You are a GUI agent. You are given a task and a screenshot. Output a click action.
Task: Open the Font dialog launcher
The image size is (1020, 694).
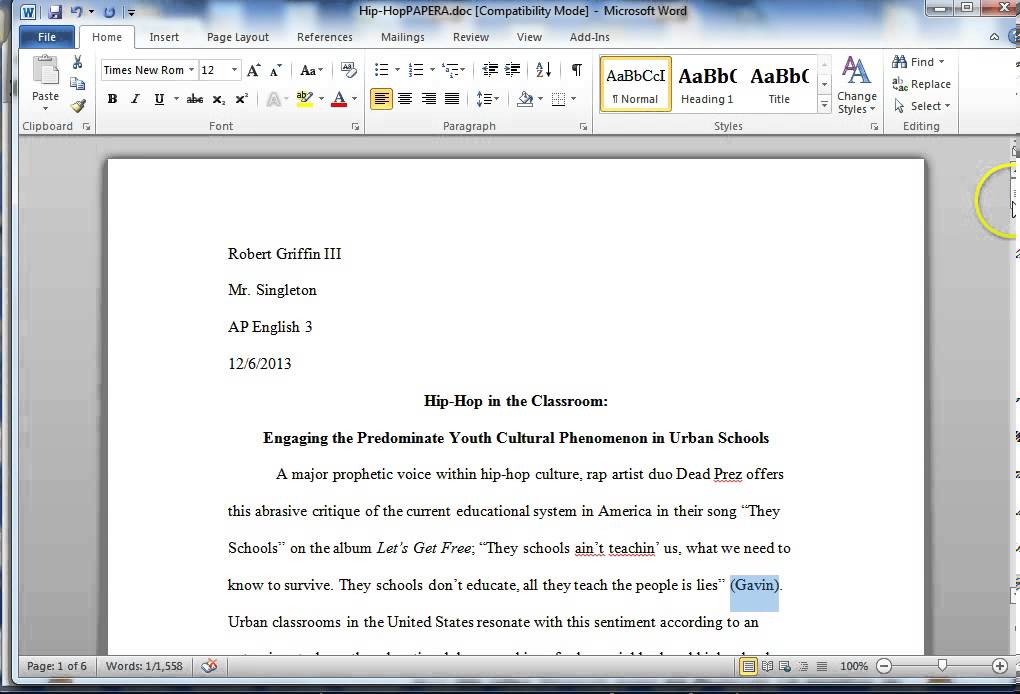(x=355, y=126)
